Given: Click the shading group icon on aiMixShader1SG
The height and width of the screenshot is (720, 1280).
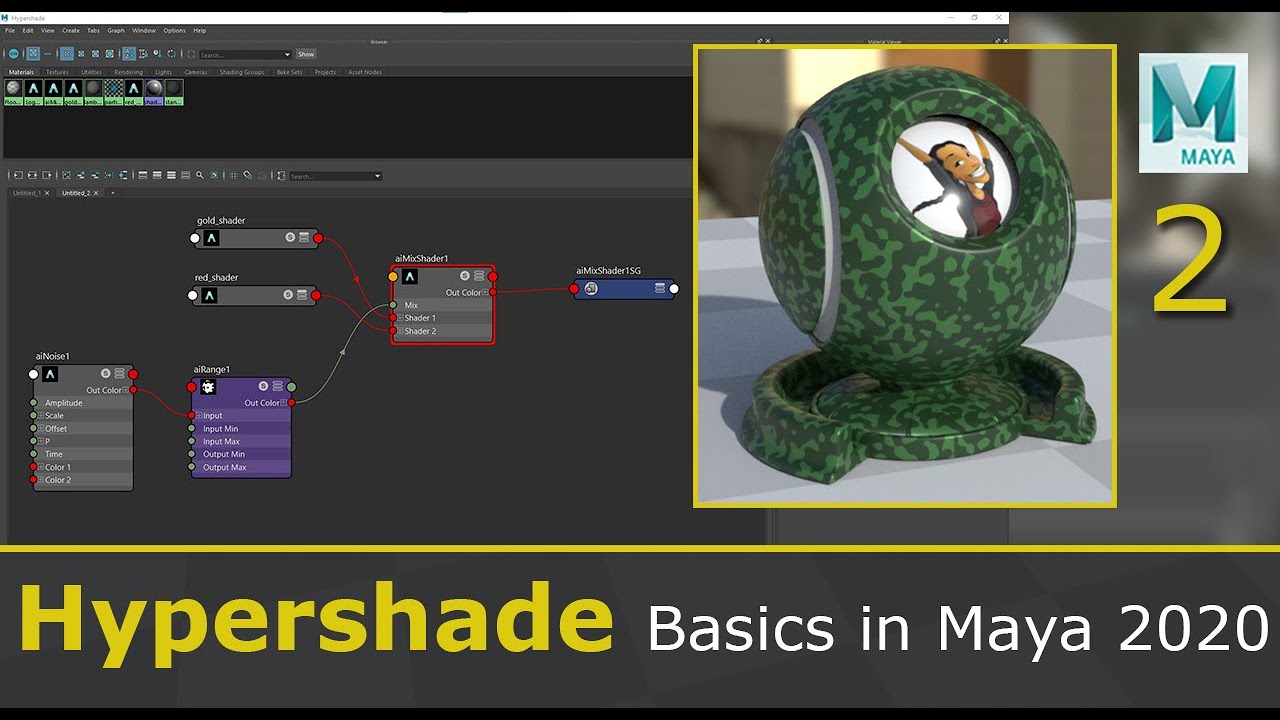Looking at the screenshot, I should click(x=591, y=288).
